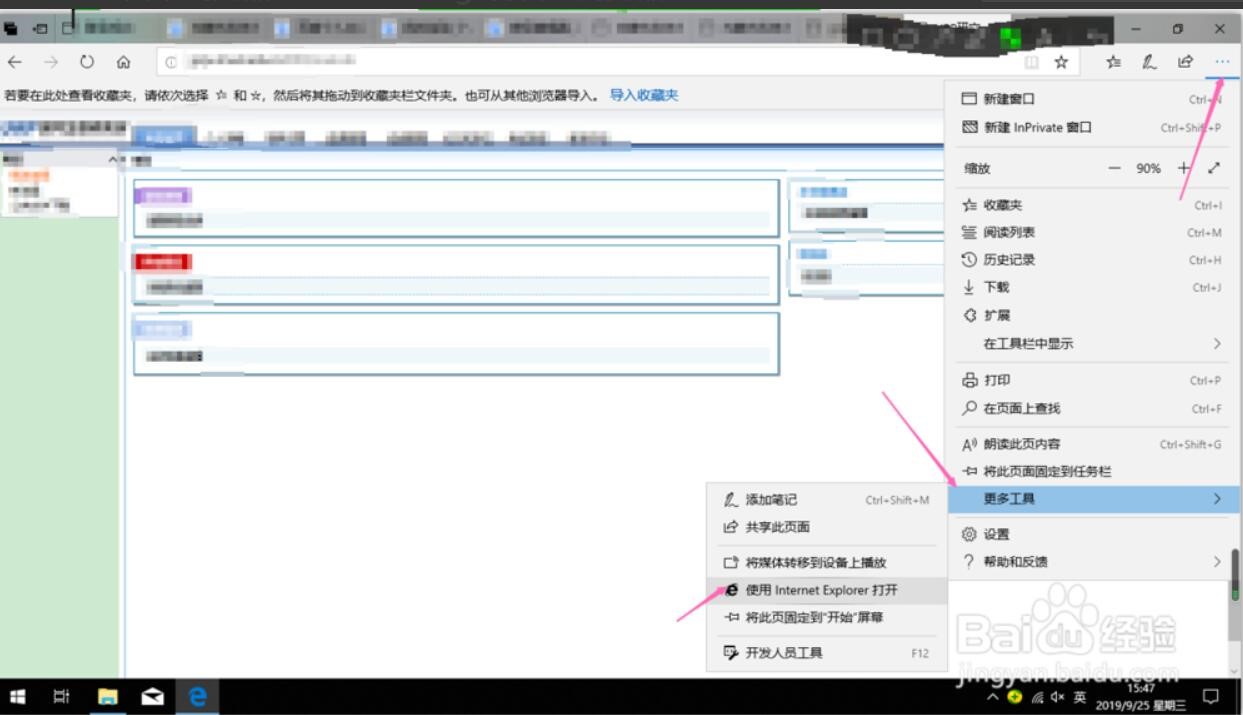
Task: Refresh the current page
Action: coord(87,62)
